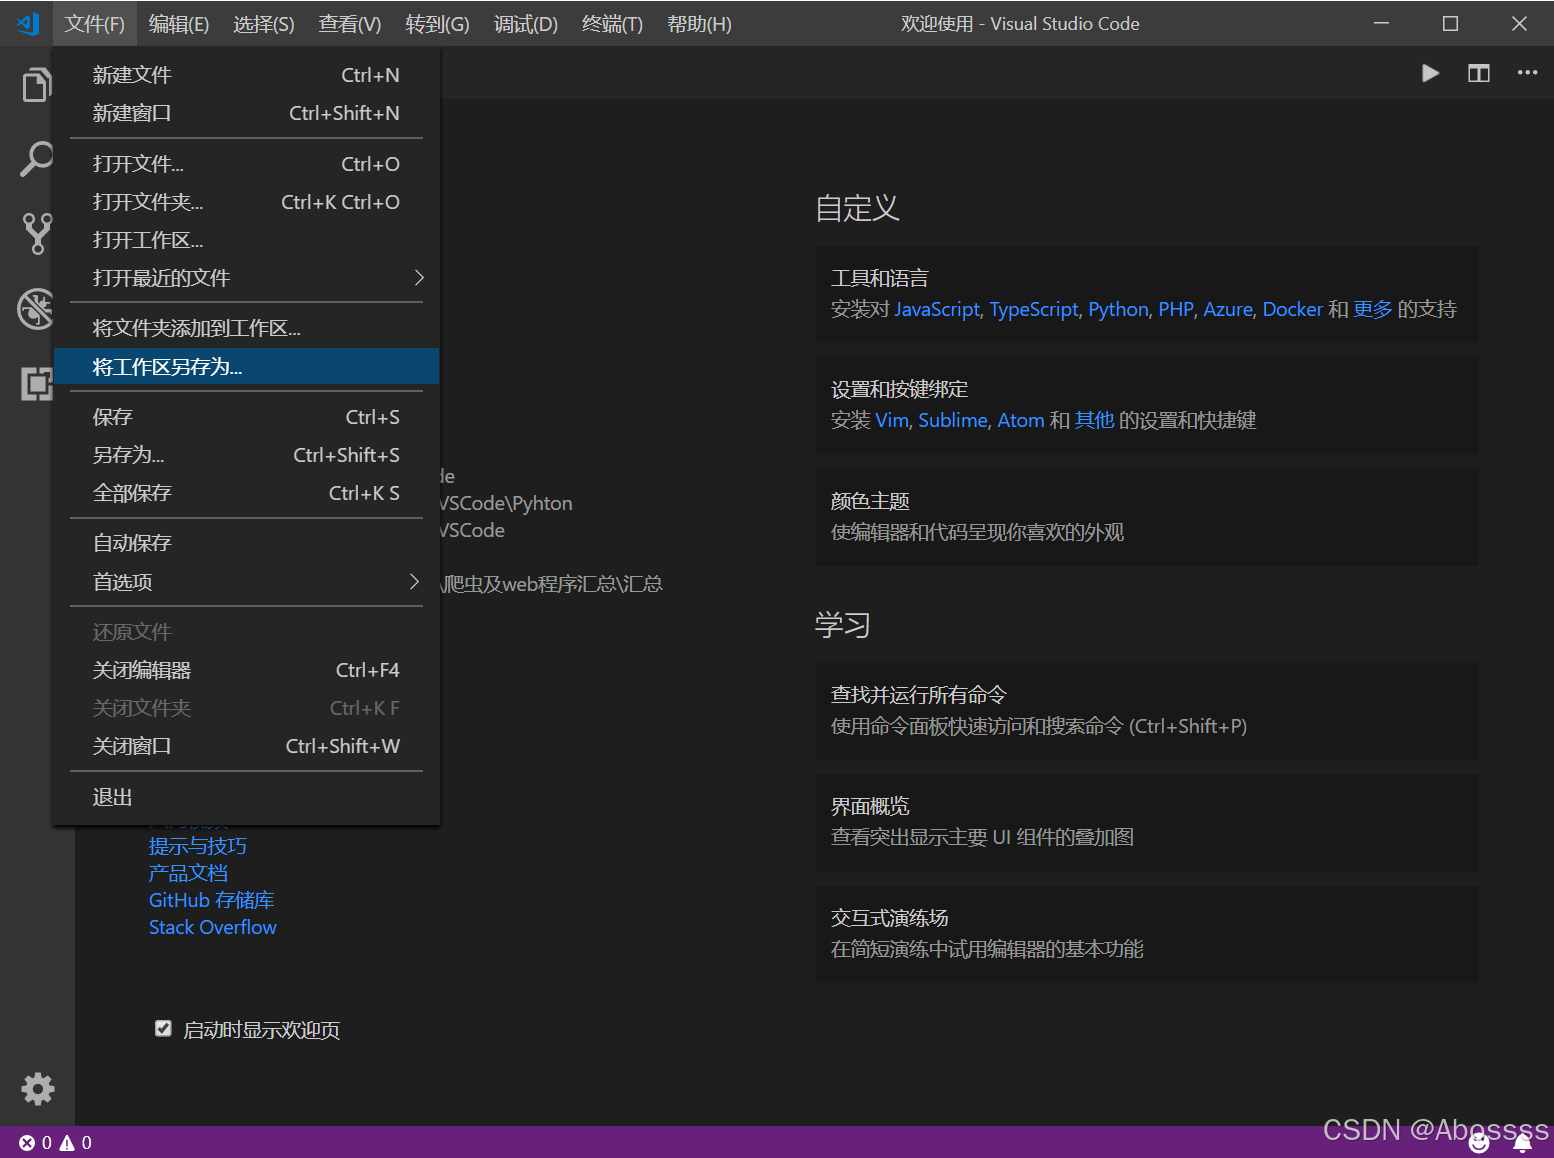Open the 提示与技巧 link
The width and height of the screenshot is (1554, 1158).
[198, 846]
